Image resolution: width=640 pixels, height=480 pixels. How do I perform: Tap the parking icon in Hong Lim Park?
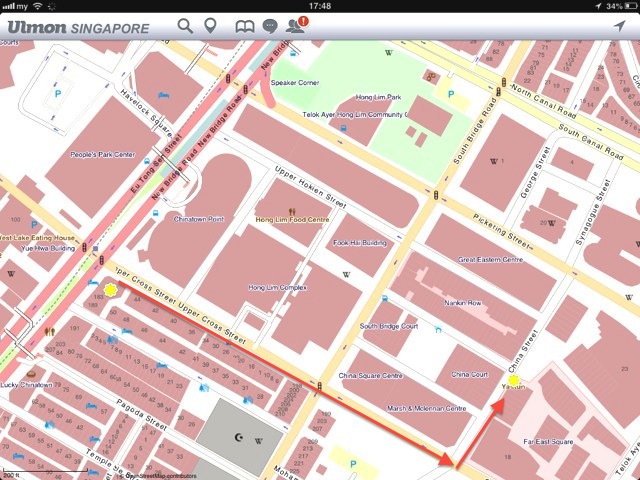(x=451, y=94)
